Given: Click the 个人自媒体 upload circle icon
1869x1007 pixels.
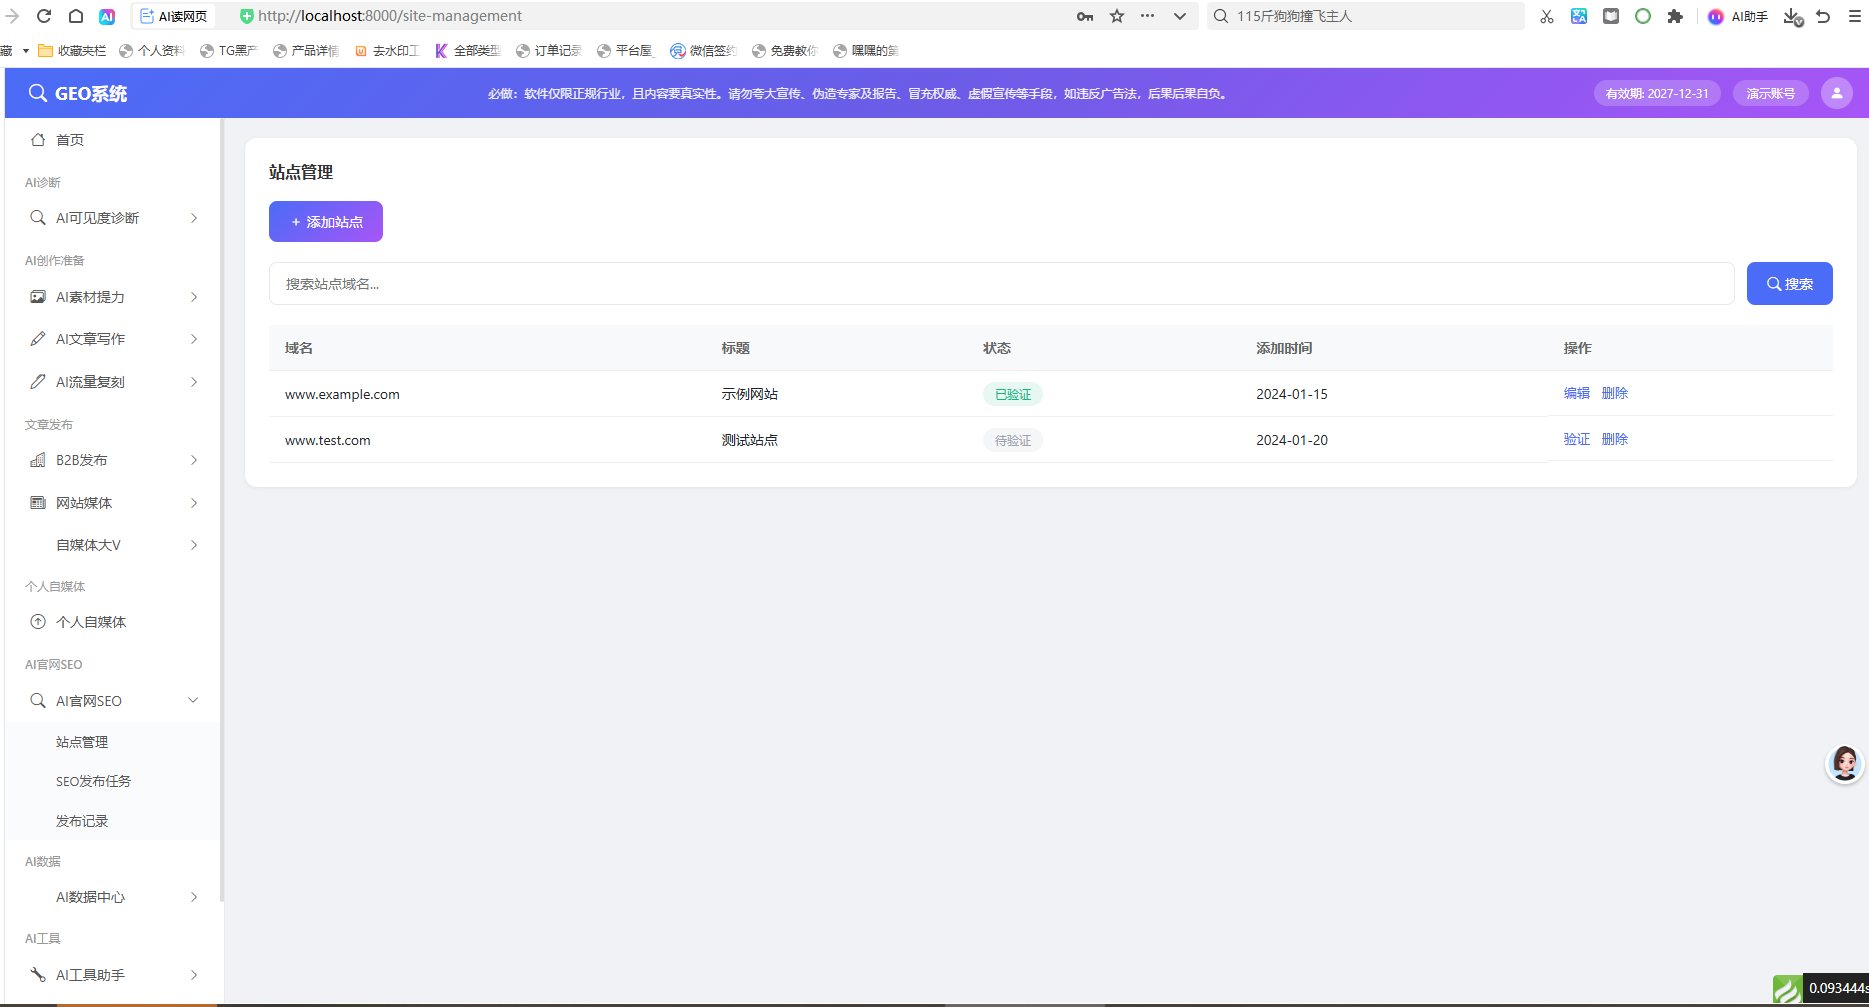Looking at the screenshot, I should tap(38, 622).
